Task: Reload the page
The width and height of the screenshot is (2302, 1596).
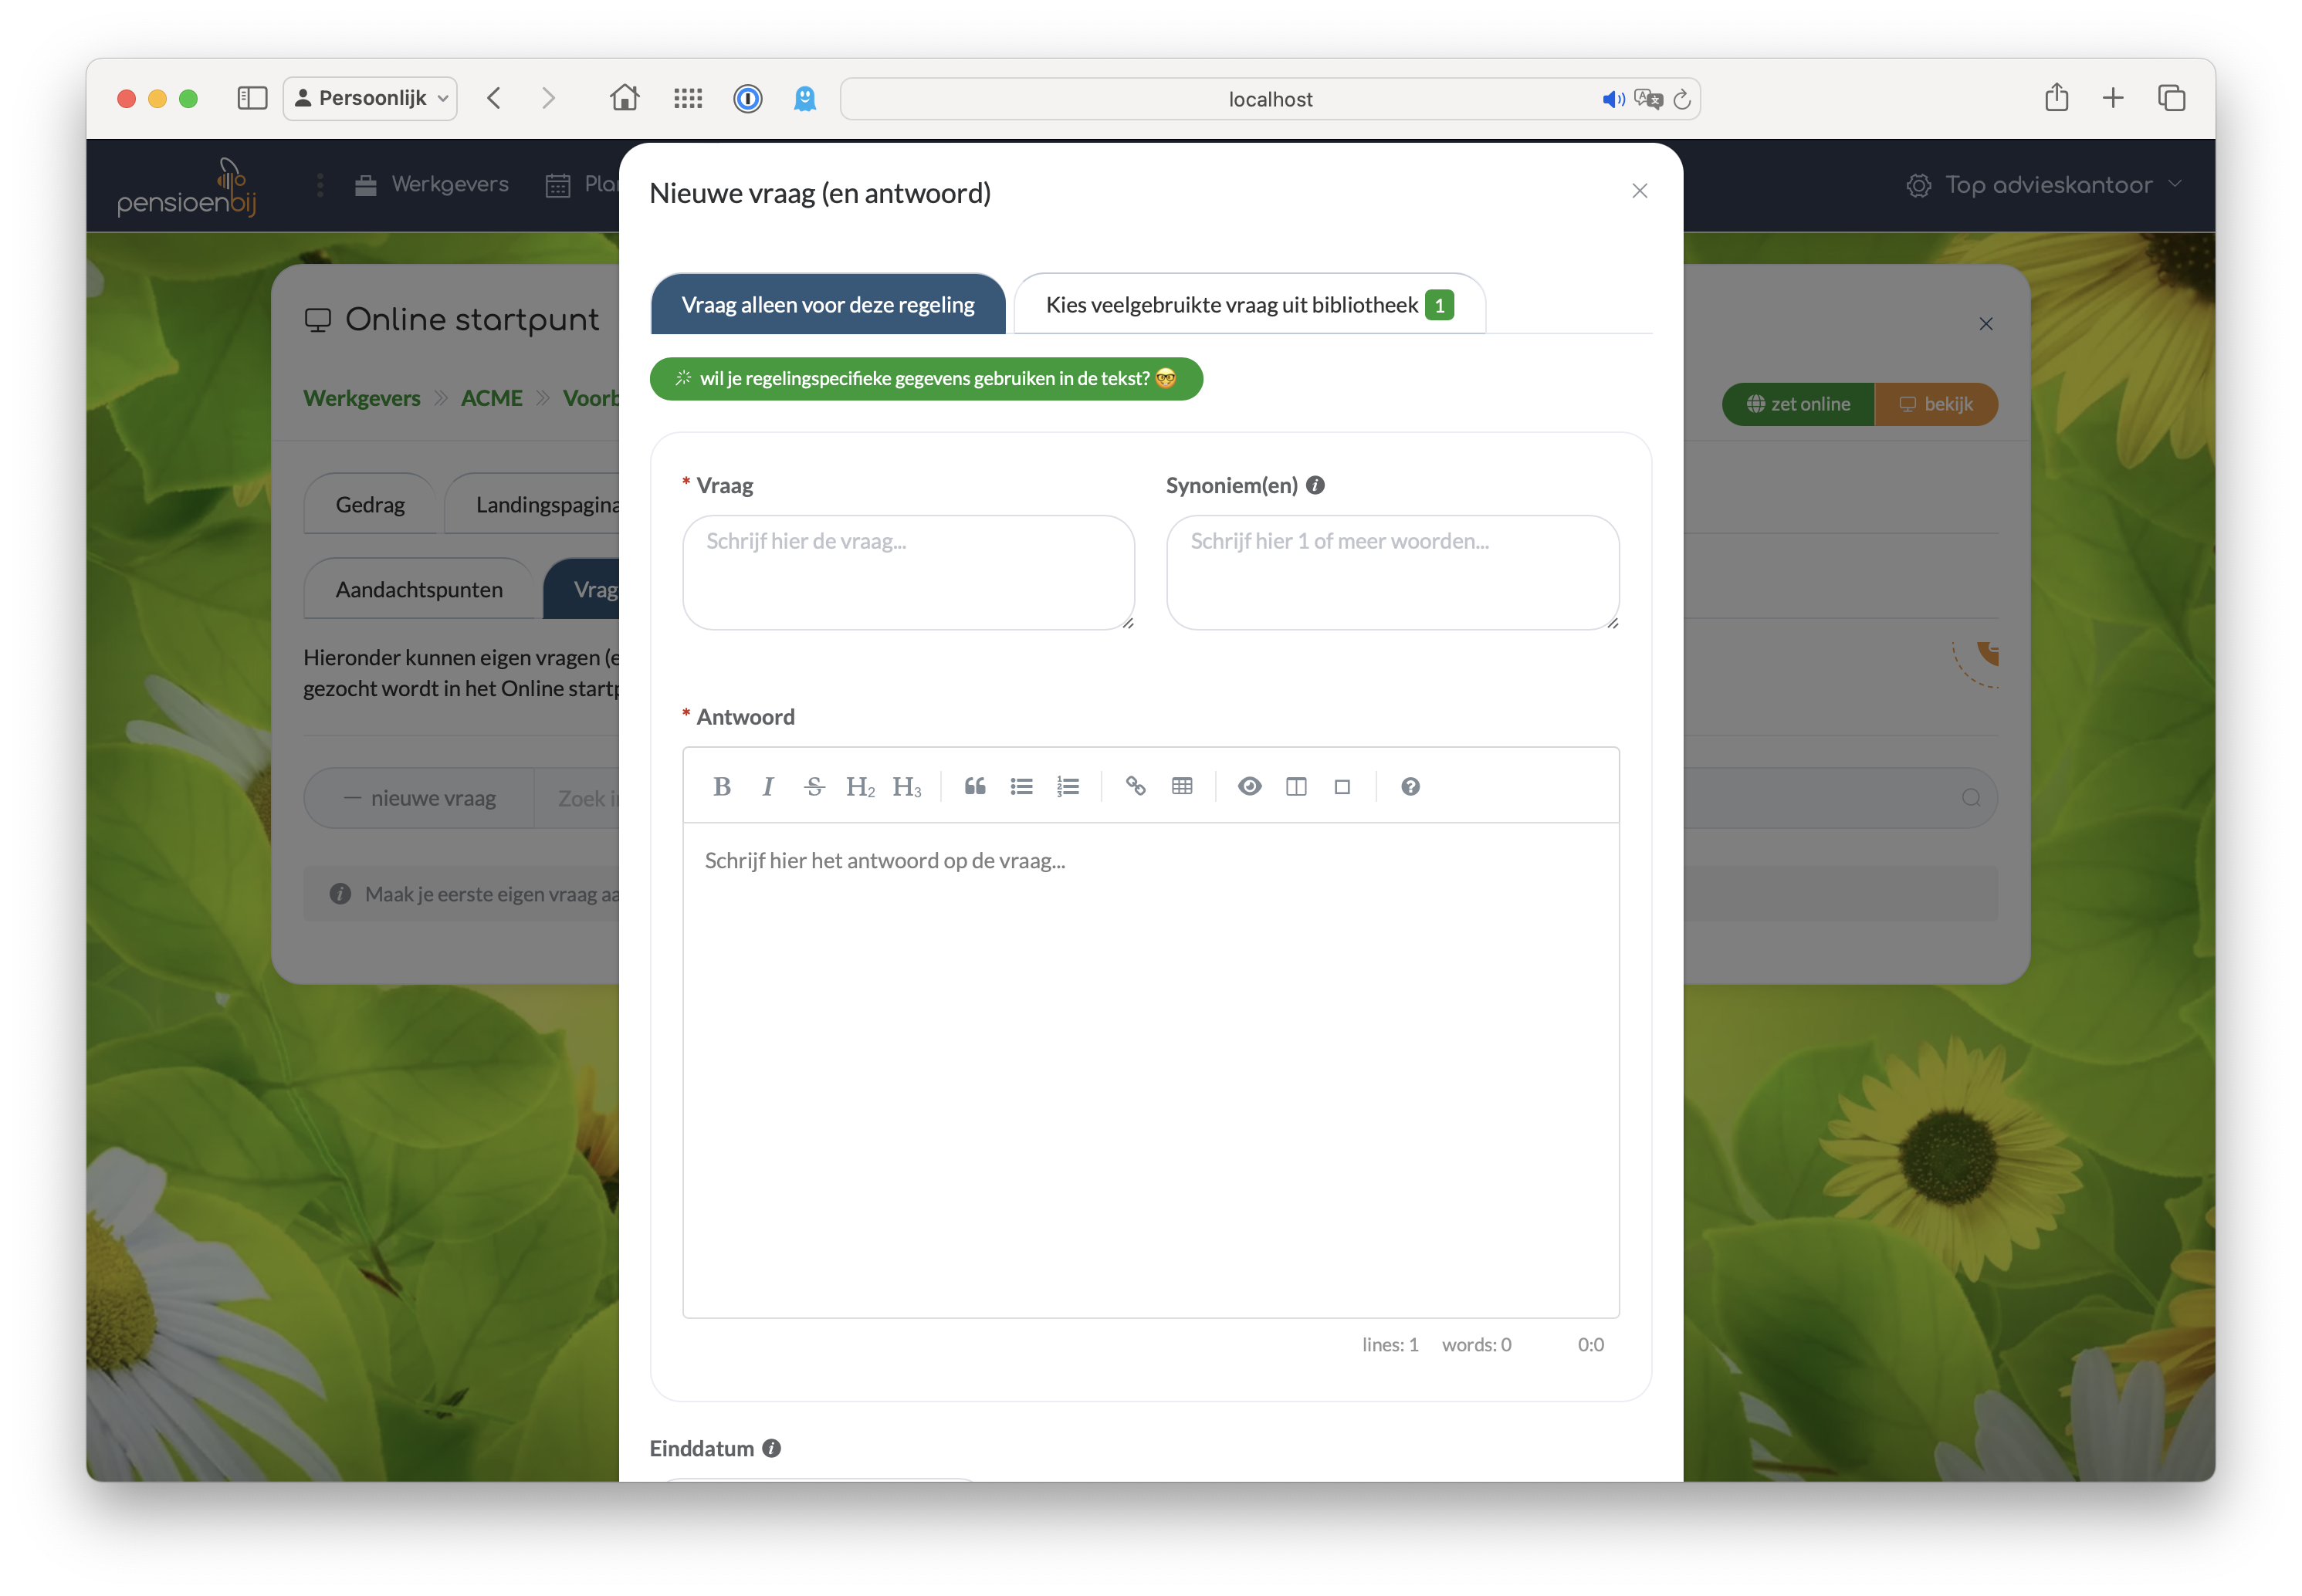Action: [1682, 99]
